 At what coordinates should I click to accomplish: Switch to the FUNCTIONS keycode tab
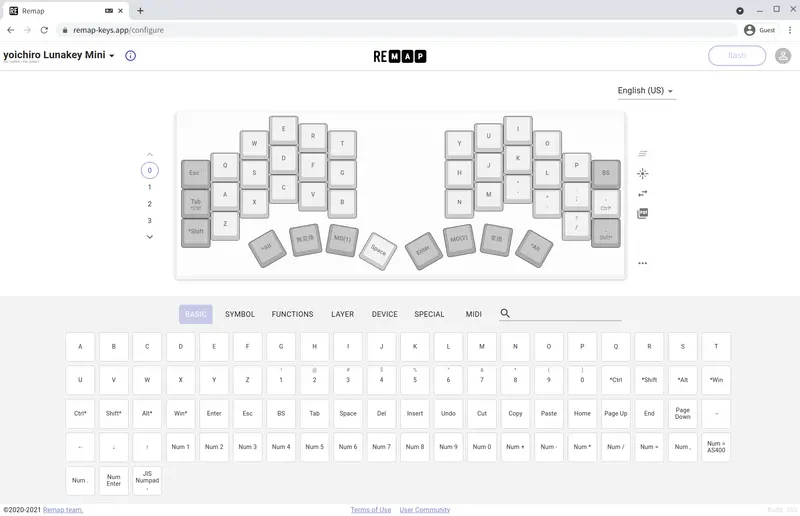click(x=292, y=314)
